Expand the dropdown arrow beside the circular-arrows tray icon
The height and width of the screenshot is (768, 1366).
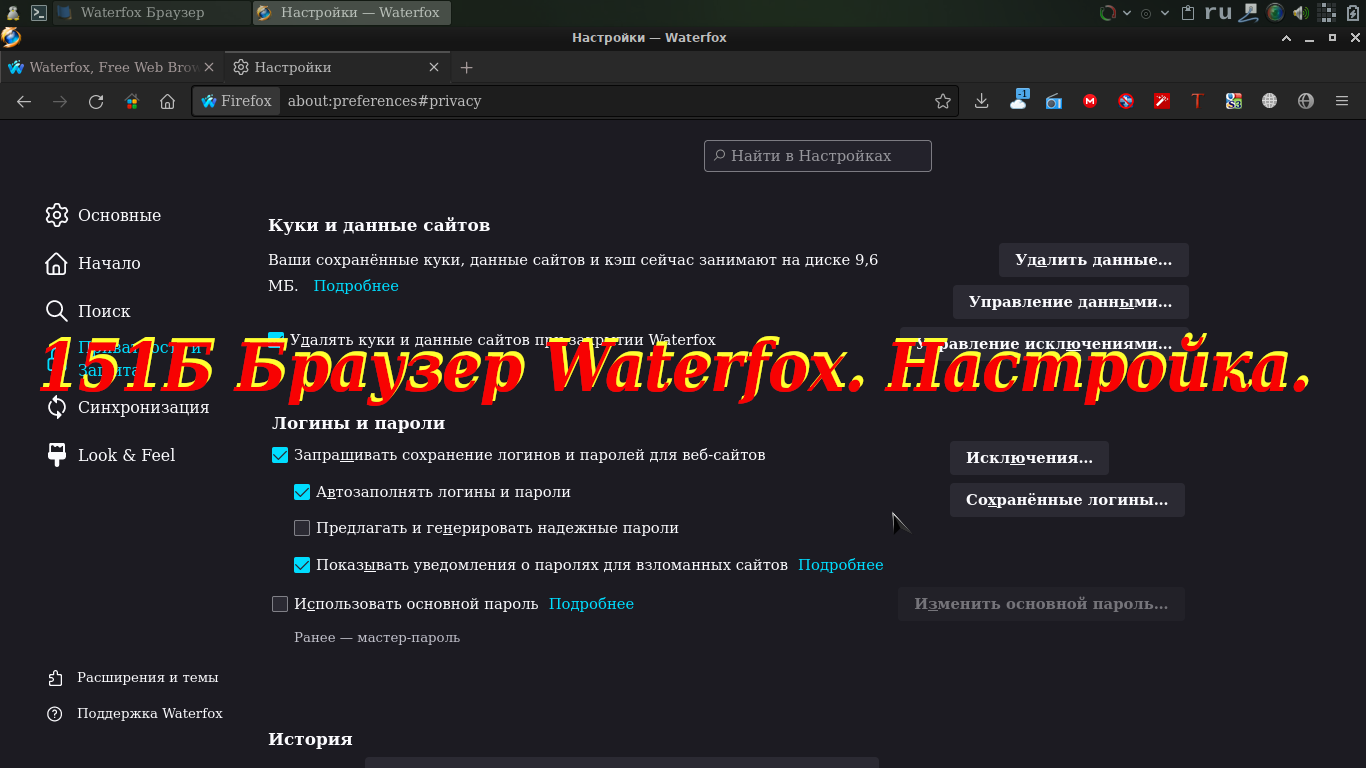(x=1127, y=13)
